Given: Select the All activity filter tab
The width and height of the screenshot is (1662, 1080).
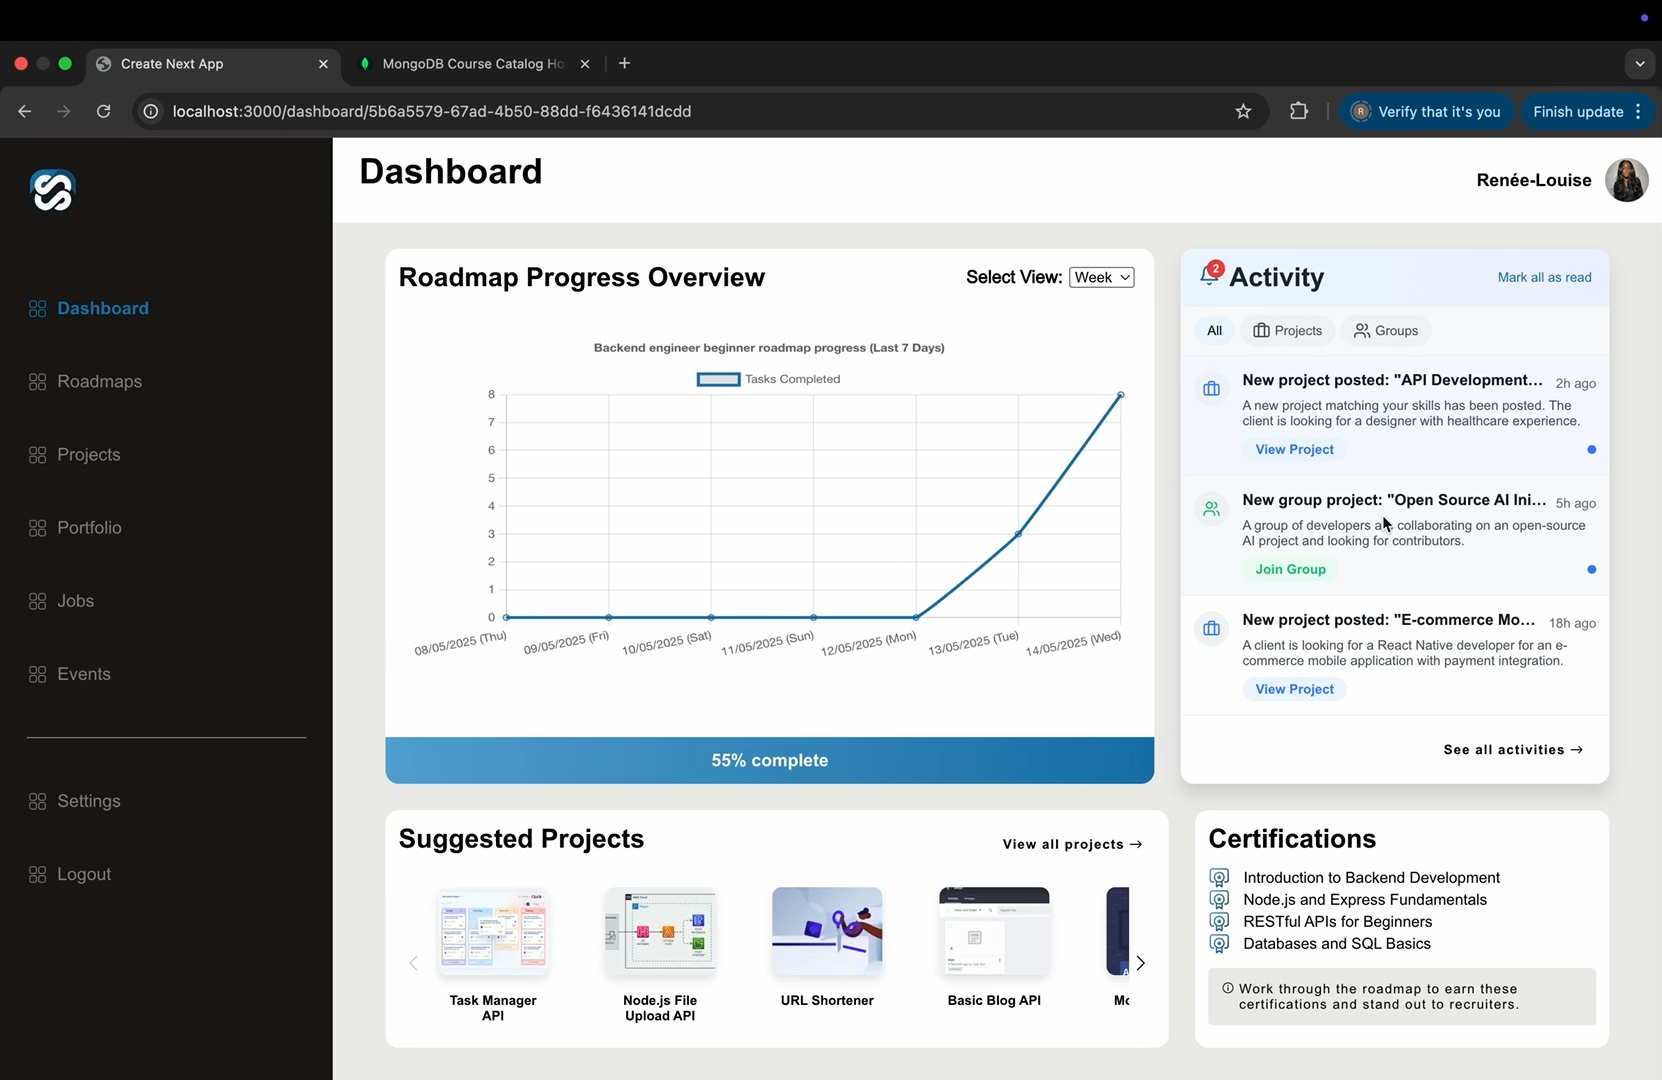Looking at the screenshot, I should (1214, 331).
